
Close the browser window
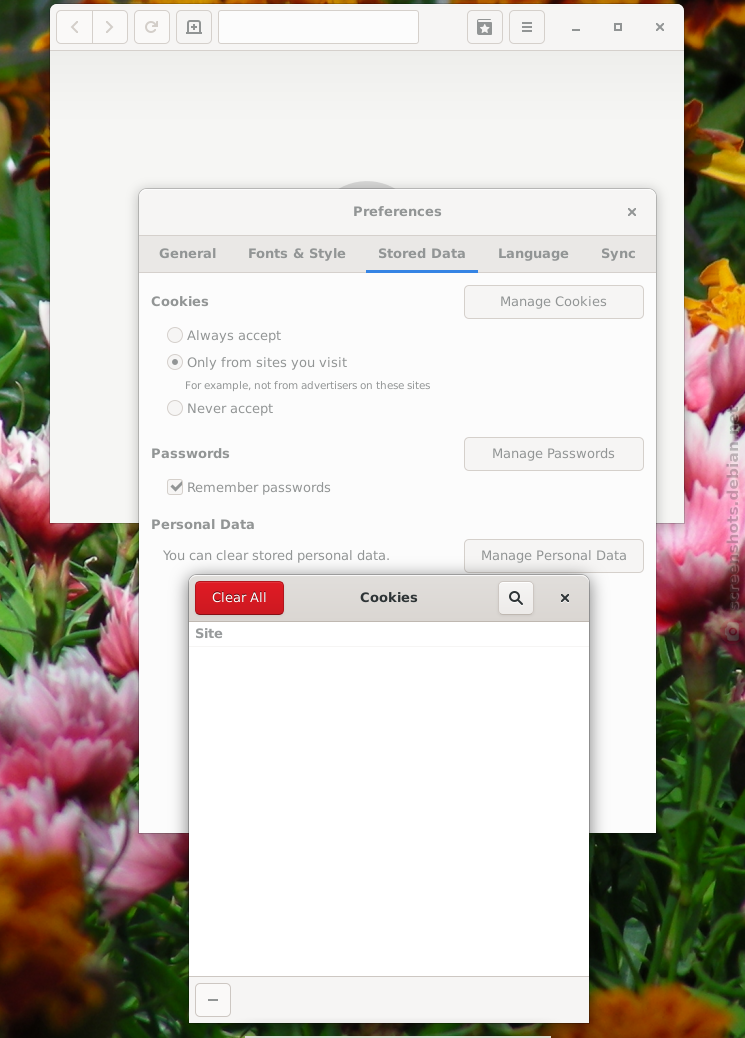point(660,27)
